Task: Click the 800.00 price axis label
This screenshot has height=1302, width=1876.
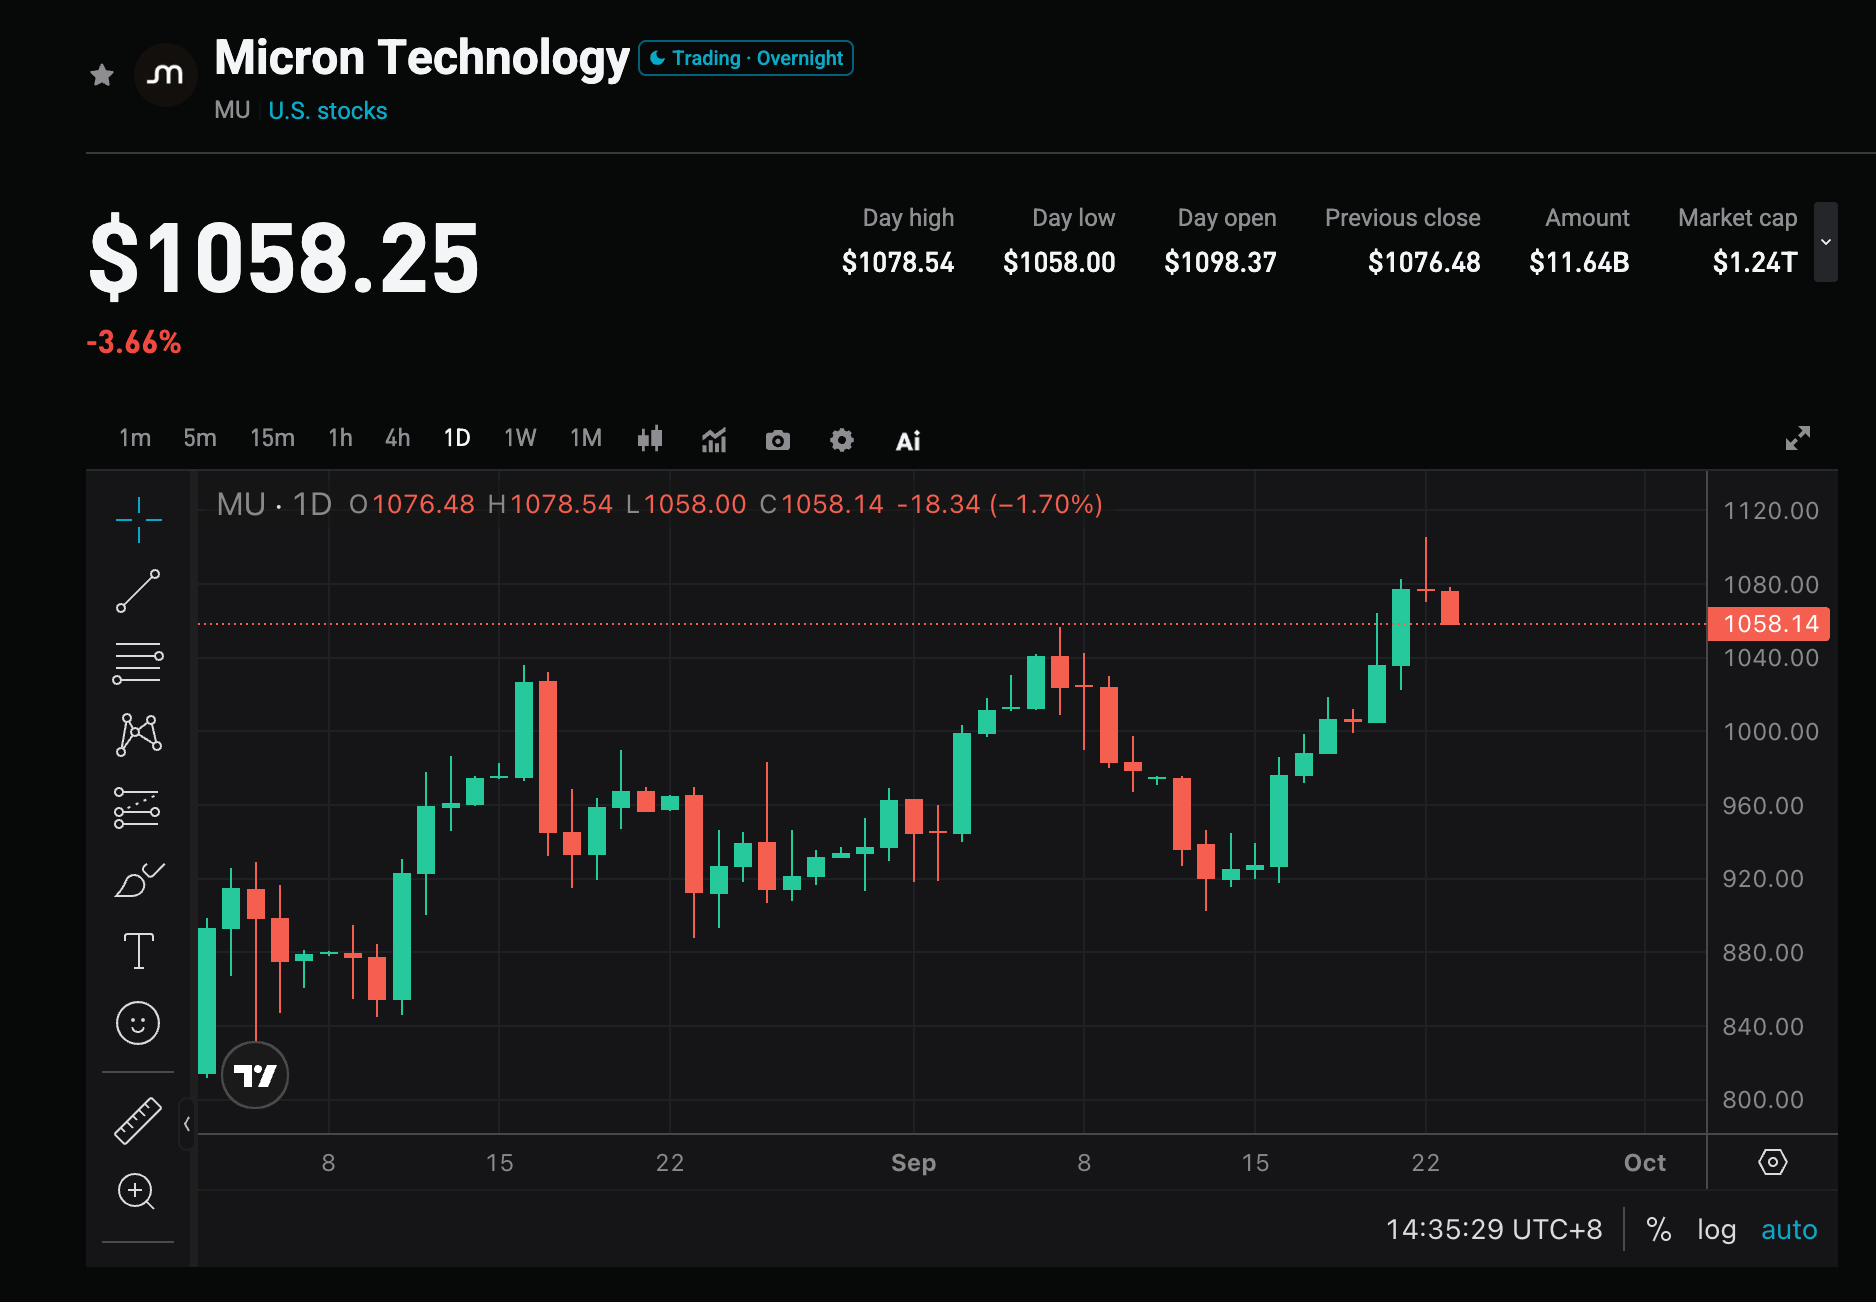Action: coord(1763,1100)
